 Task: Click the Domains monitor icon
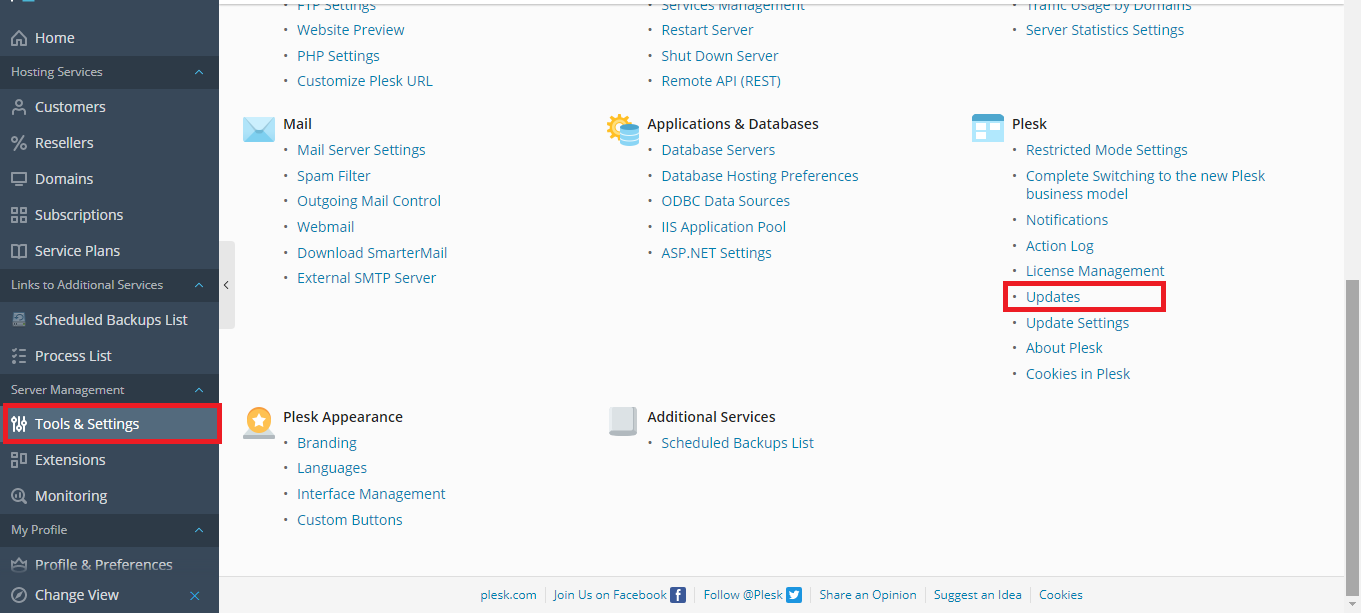[18, 179]
